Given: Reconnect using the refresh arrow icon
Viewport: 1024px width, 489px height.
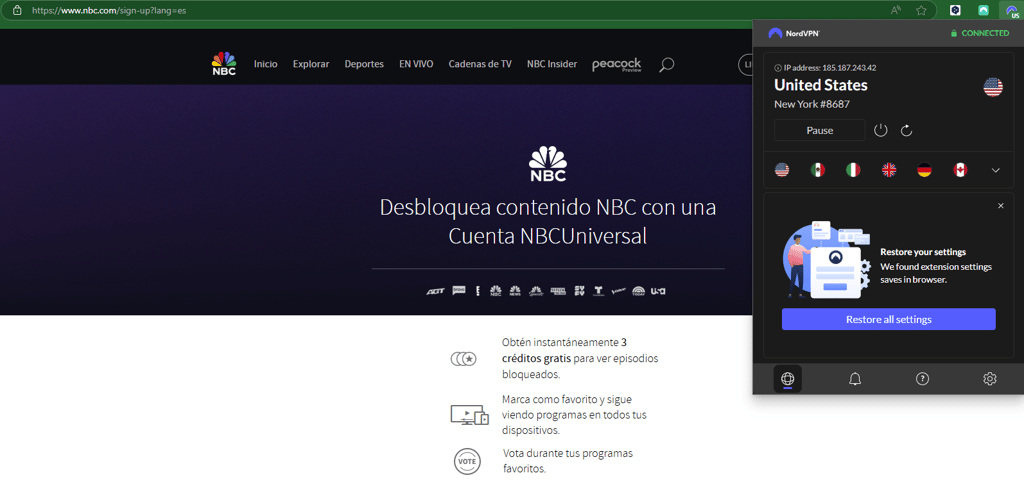Looking at the screenshot, I should tap(906, 131).
